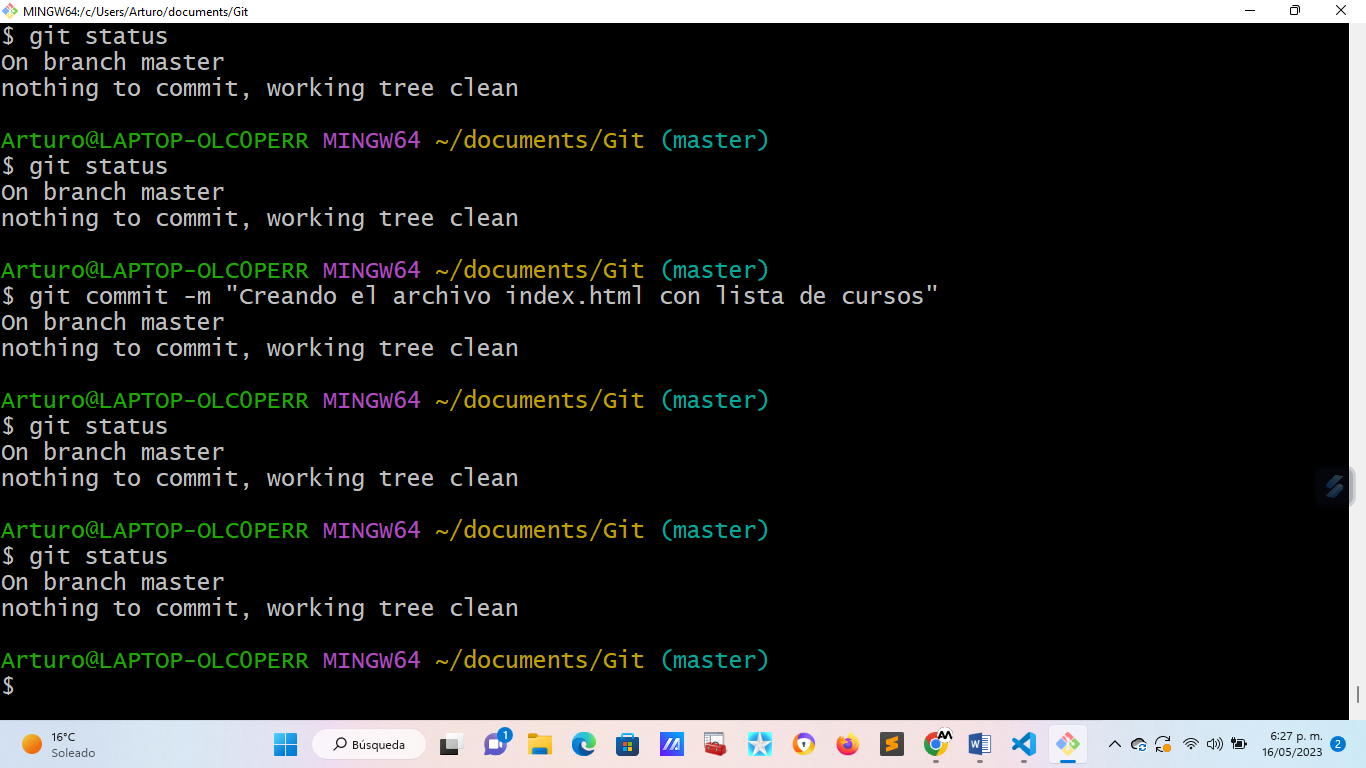Click the empty final $ prompt line
This screenshot has width=1366, height=768.
coord(8,687)
